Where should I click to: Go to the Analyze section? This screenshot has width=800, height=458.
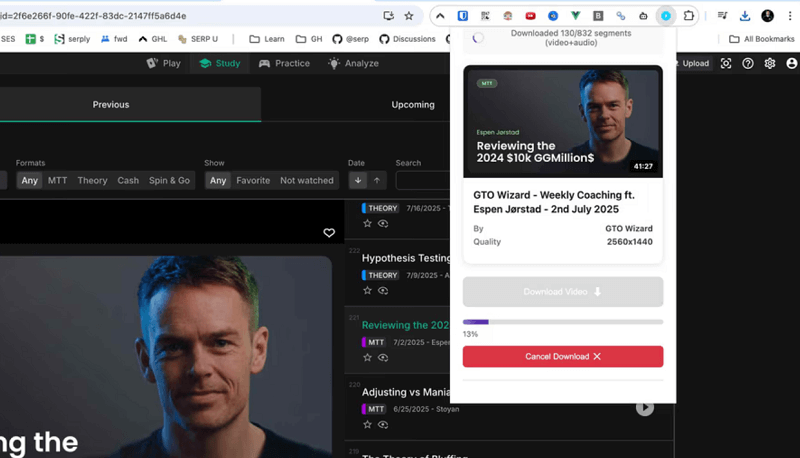tap(354, 63)
